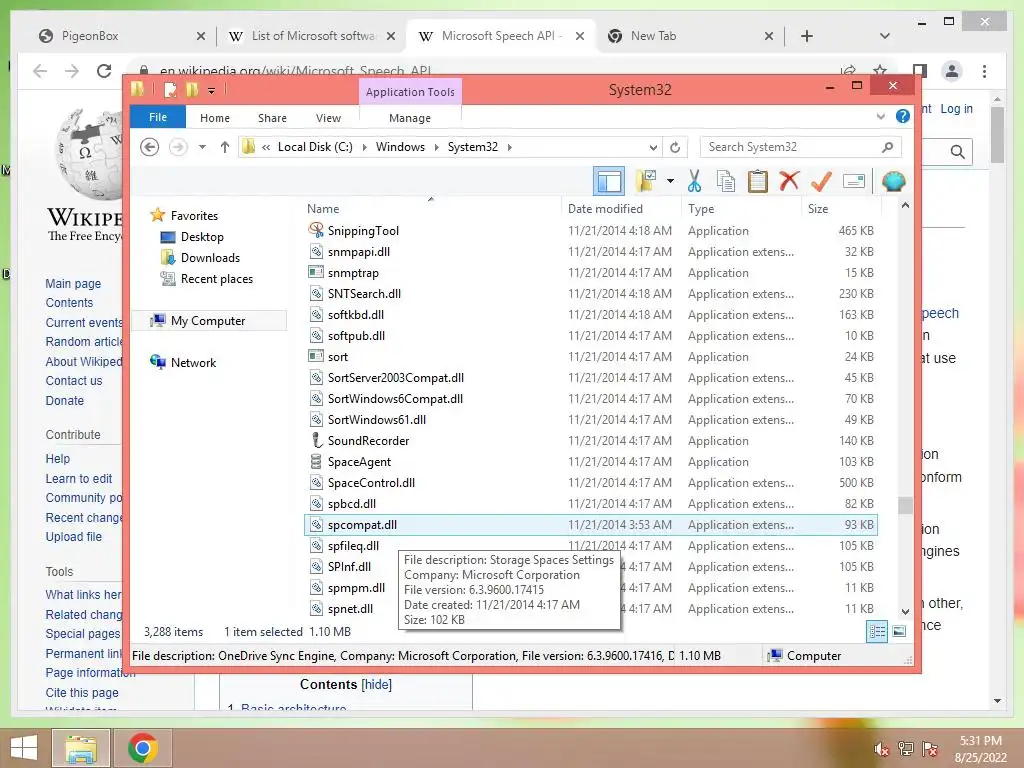
Task: Sort by Date modified column header
Action: click(605, 209)
